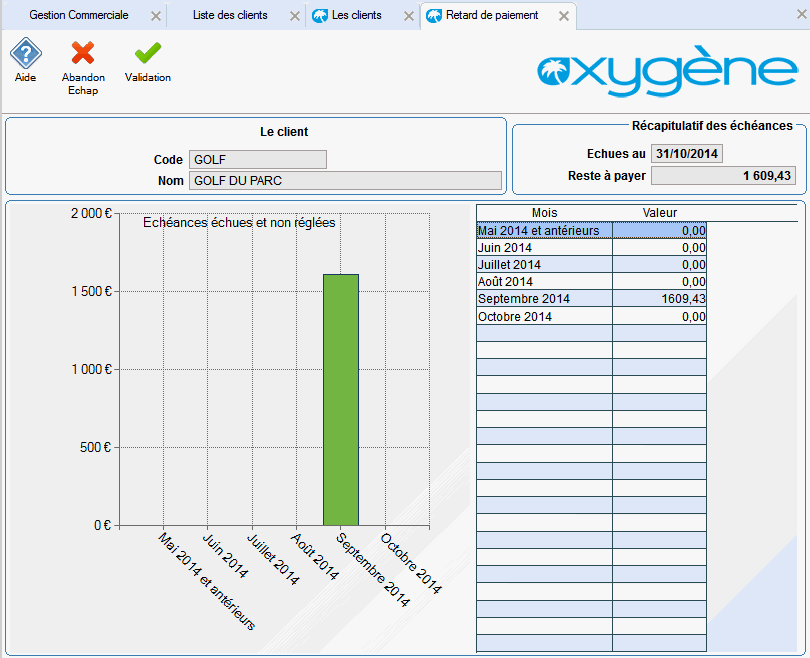Close the Les clients tab
Viewport: 810px width, 658px height.
click(x=408, y=17)
